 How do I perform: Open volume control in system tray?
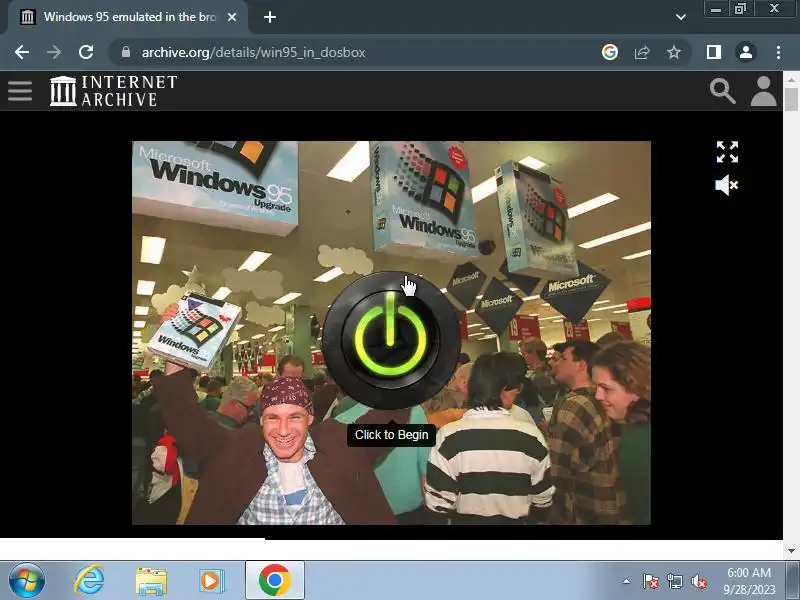699,581
